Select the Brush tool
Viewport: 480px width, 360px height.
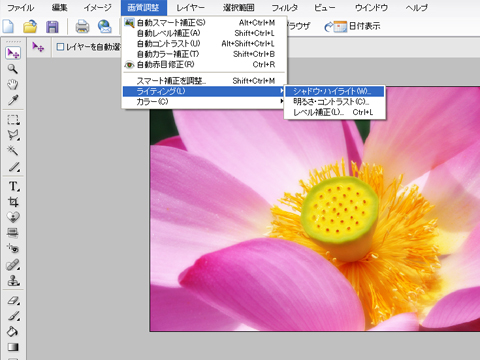(13, 316)
